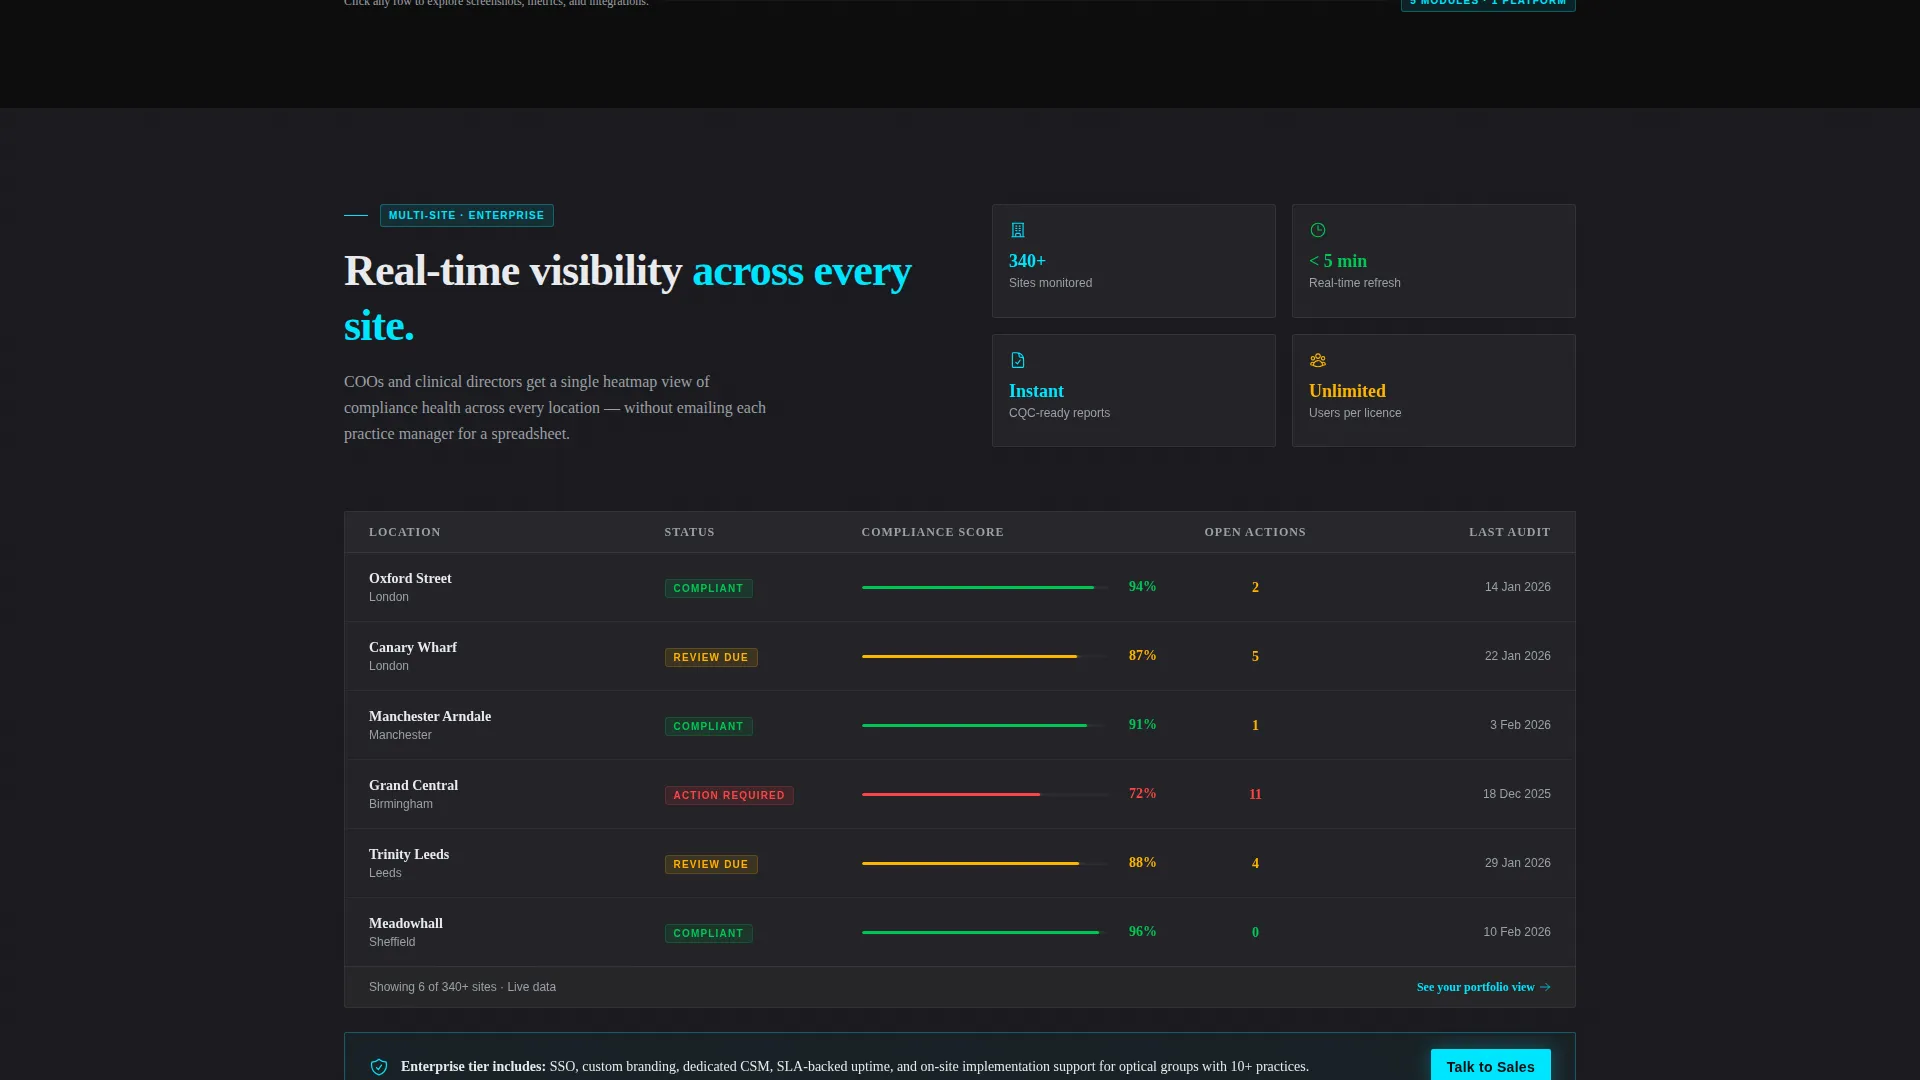Click the Trinity Leeds compliance progress bar

click(x=985, y=863)
